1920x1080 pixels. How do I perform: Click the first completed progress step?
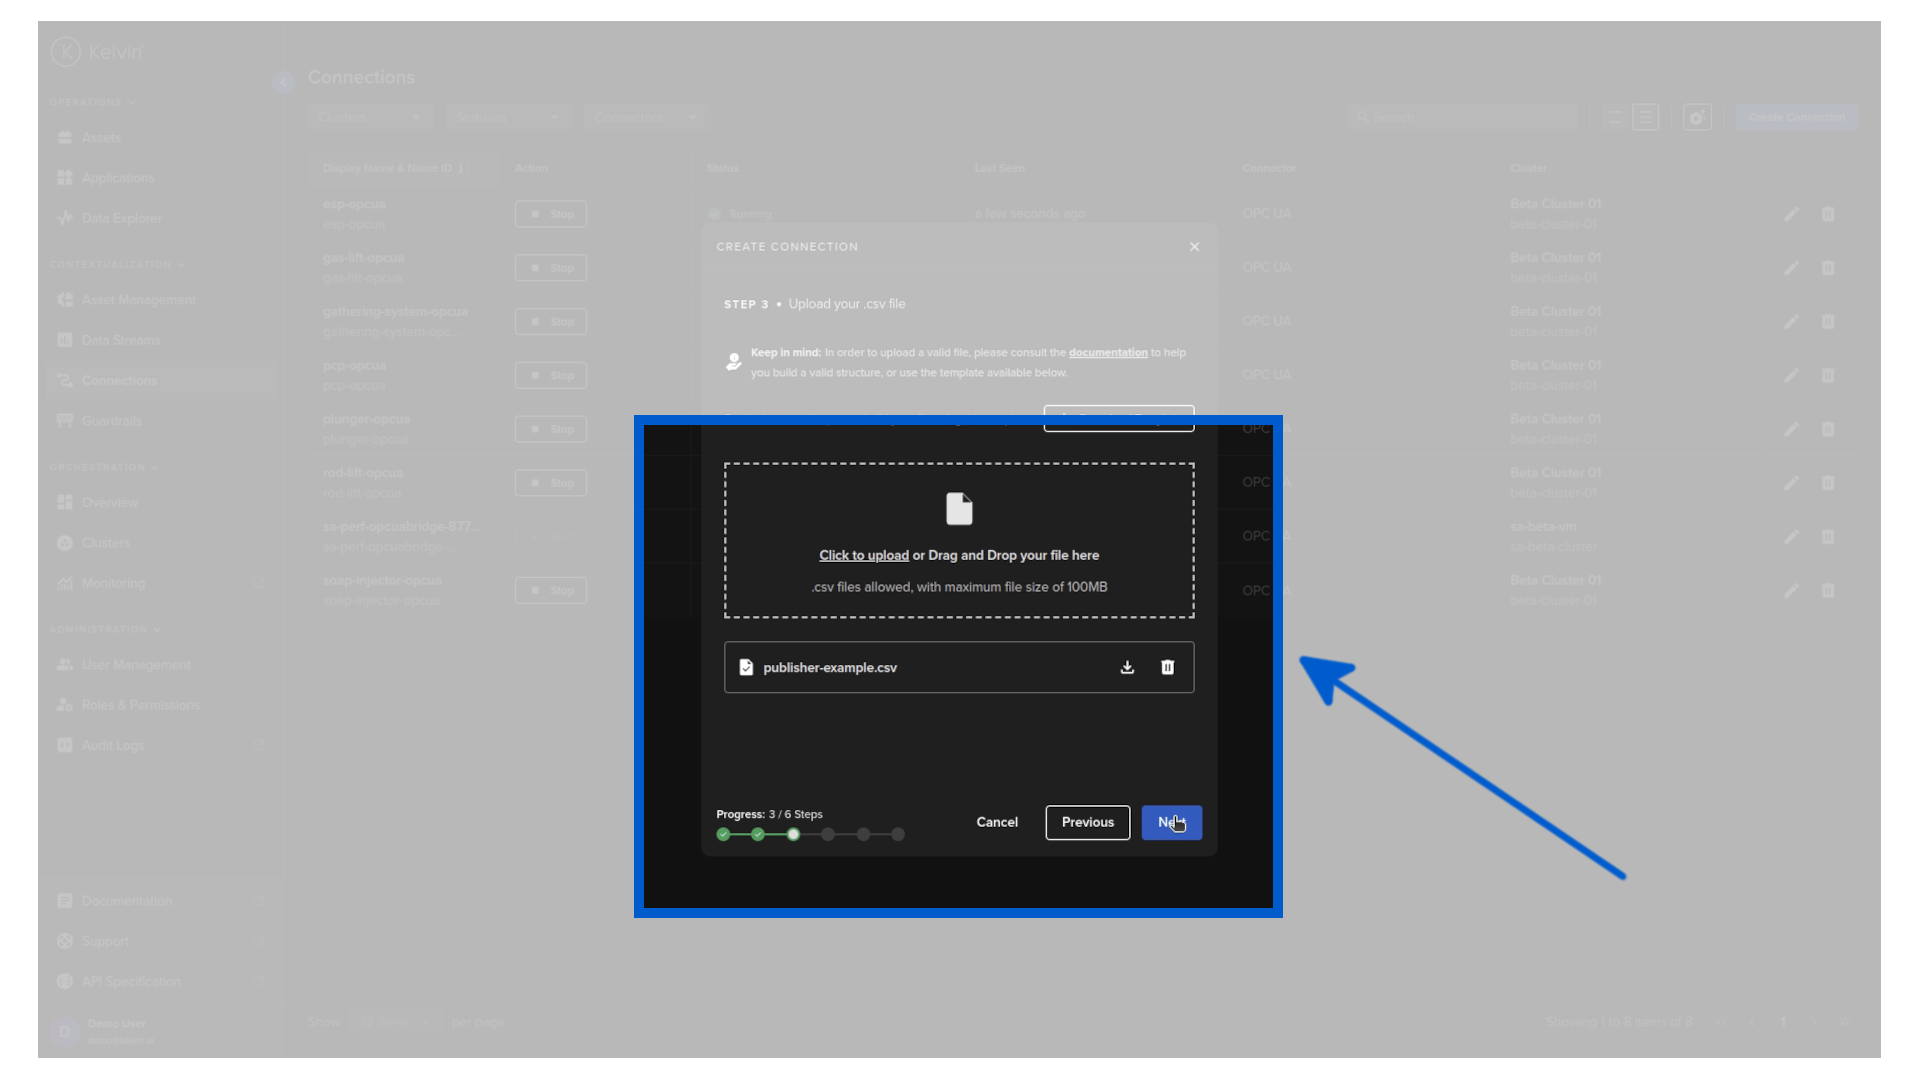point(723,834)
